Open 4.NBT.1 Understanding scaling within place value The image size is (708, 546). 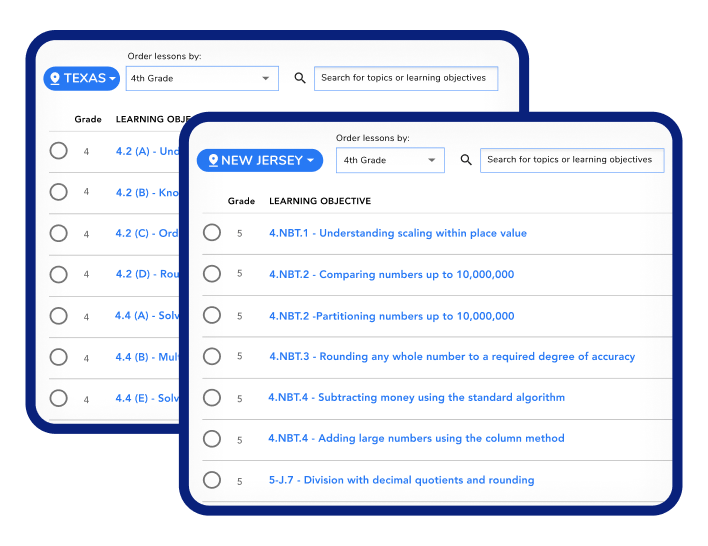397,233
